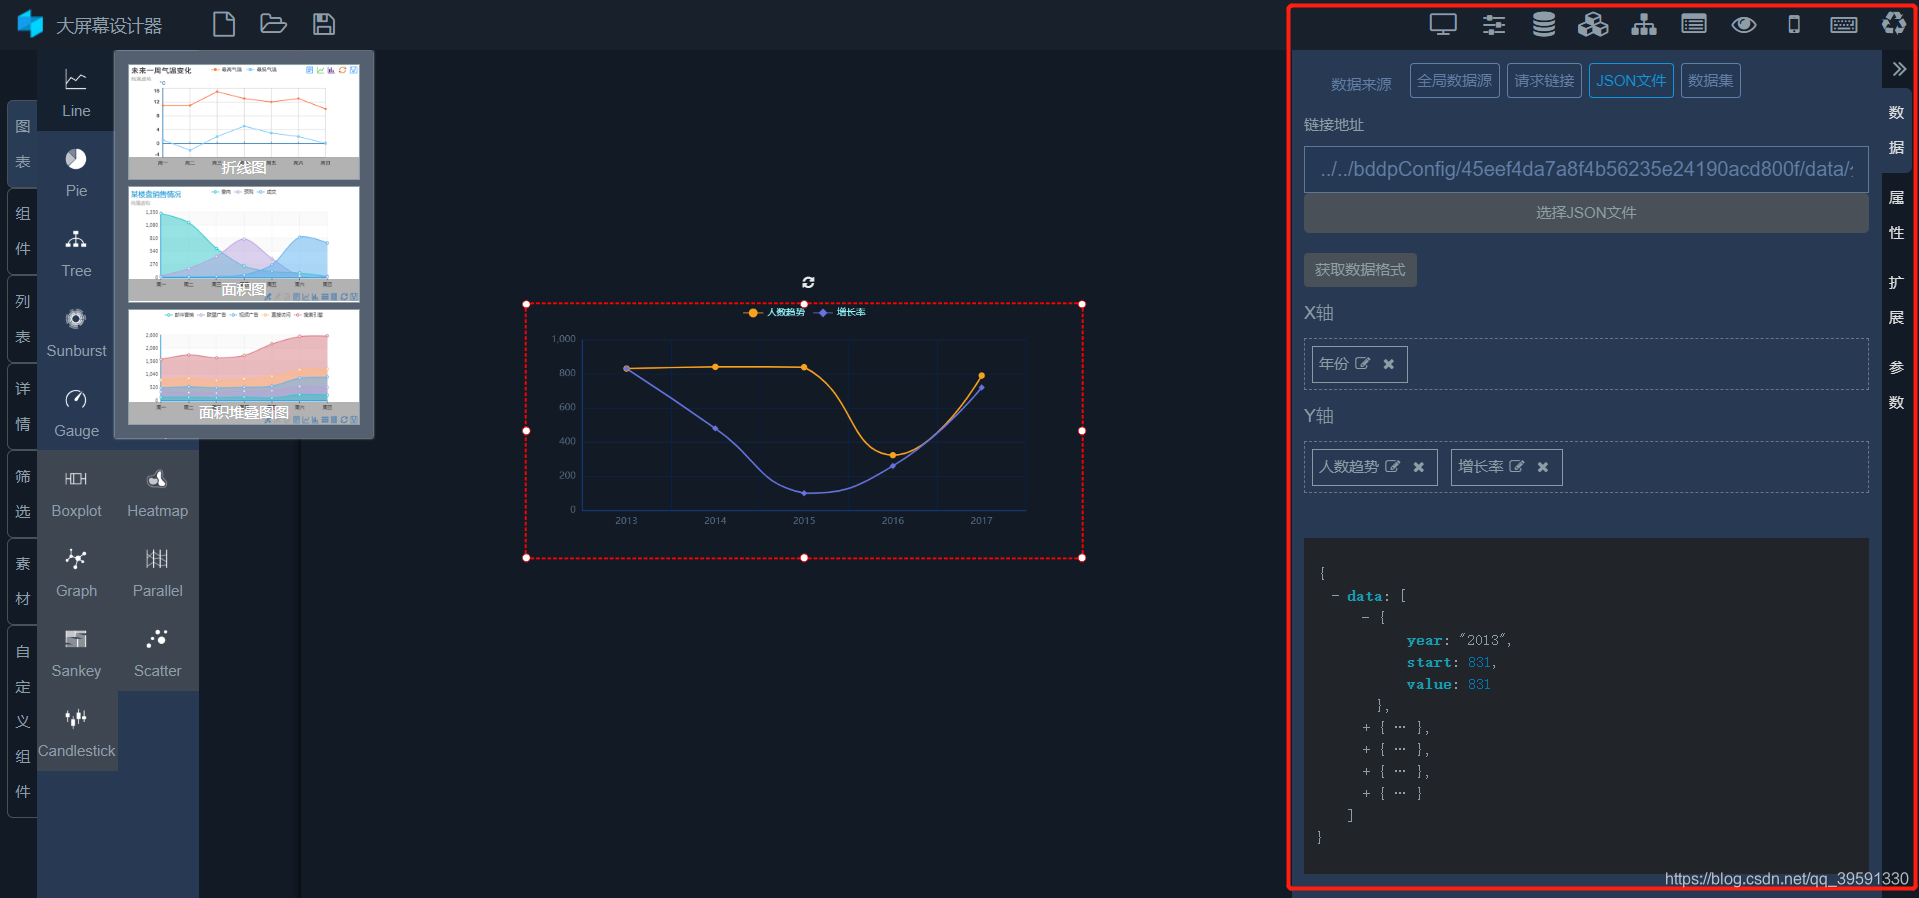
Task: Open the sliders settings icon
Action: 1494,24
